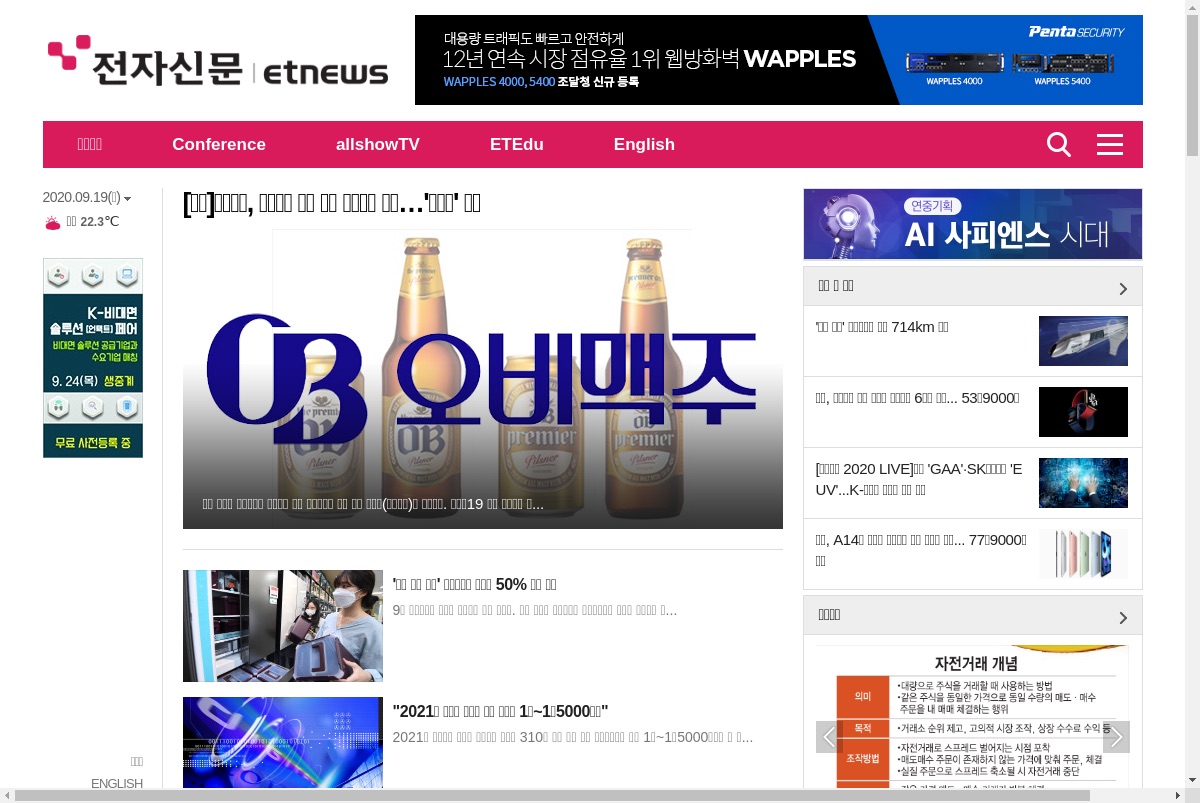Open the ENGLISH link in left sidebar
Viewport: 1200px width, 803px height.
click(x=117, y=783)
